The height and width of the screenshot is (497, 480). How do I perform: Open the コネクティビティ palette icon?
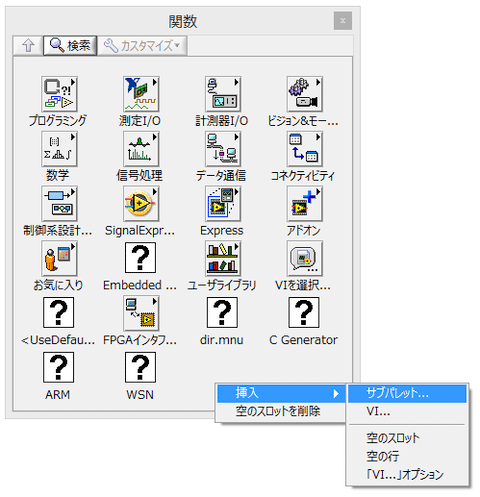click(x=305, y=149)
